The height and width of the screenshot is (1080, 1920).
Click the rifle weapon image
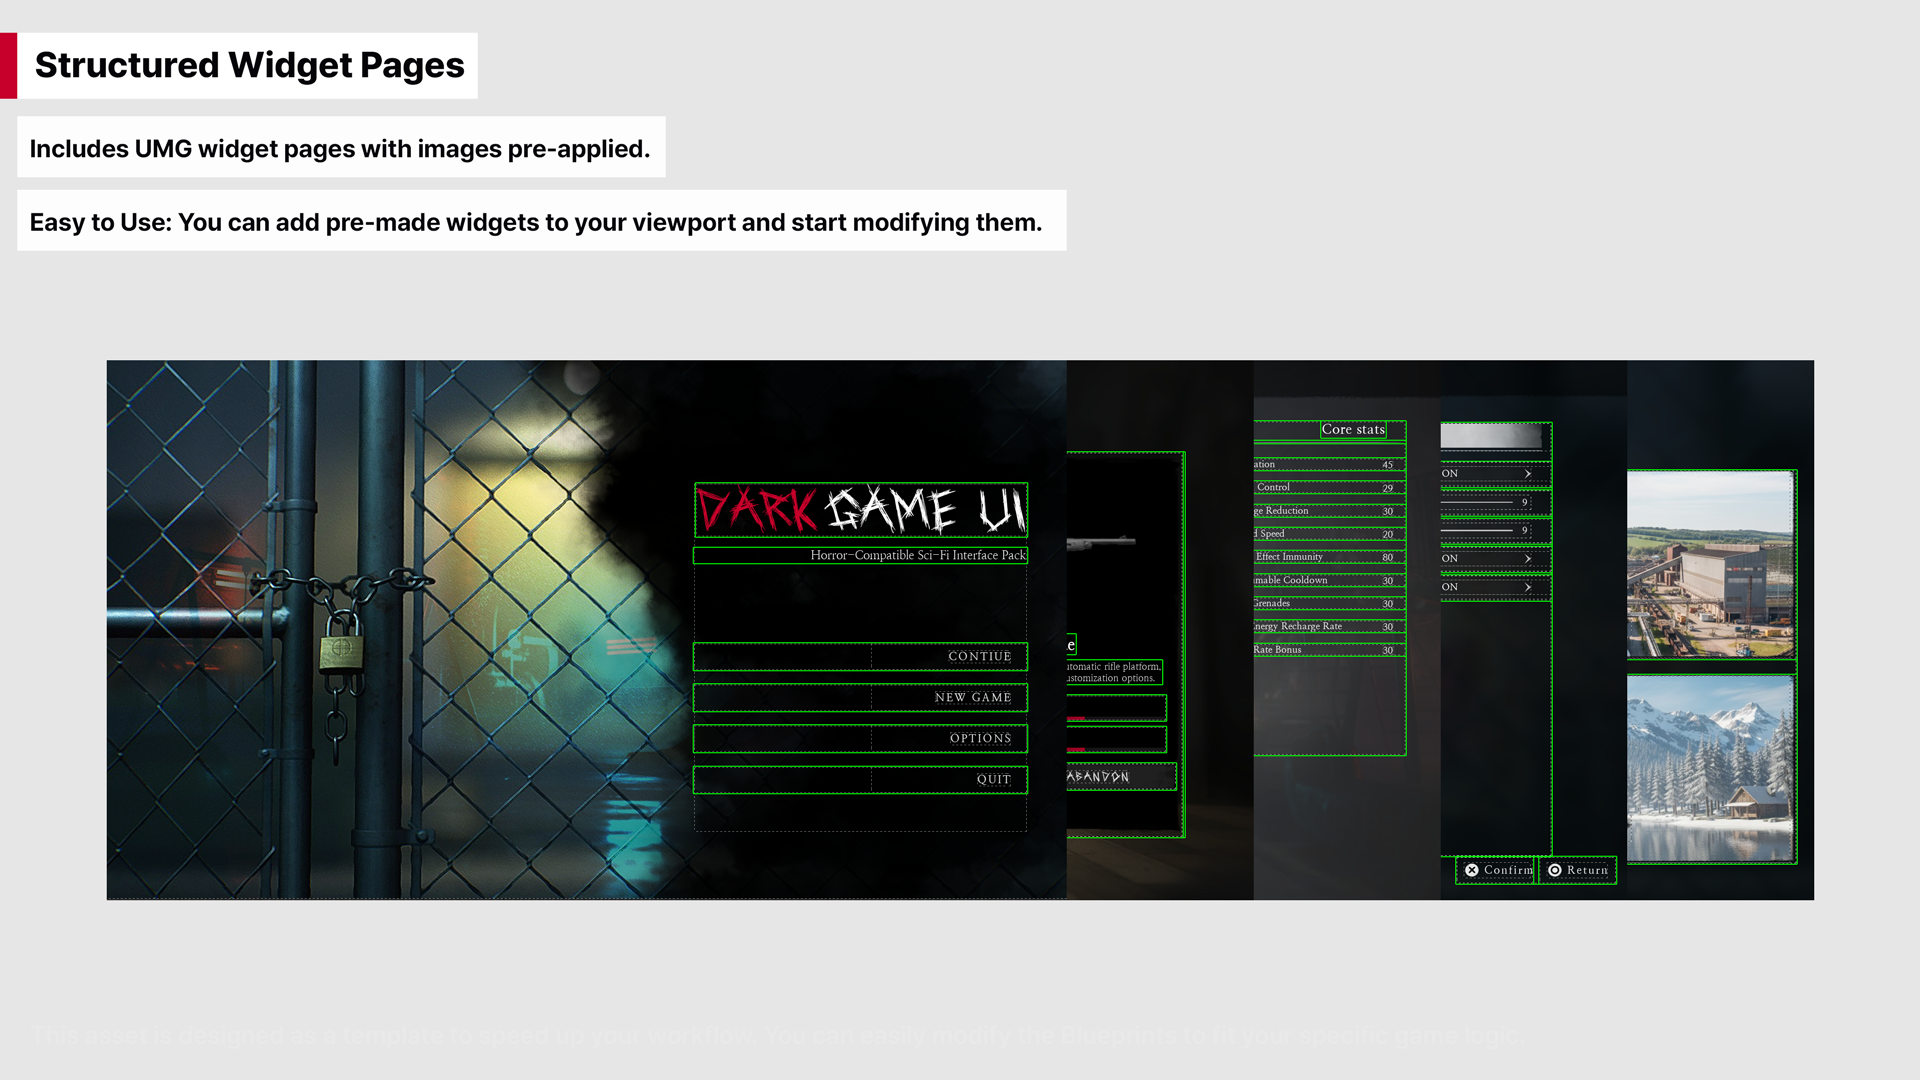1100,543
